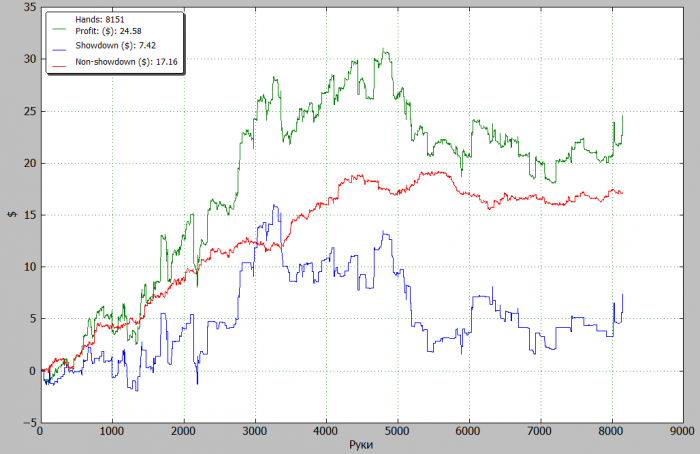Click the 'Profit: ($): 24.58' legend entry
This screenshot has width=700, height=454.
(108, 31)
